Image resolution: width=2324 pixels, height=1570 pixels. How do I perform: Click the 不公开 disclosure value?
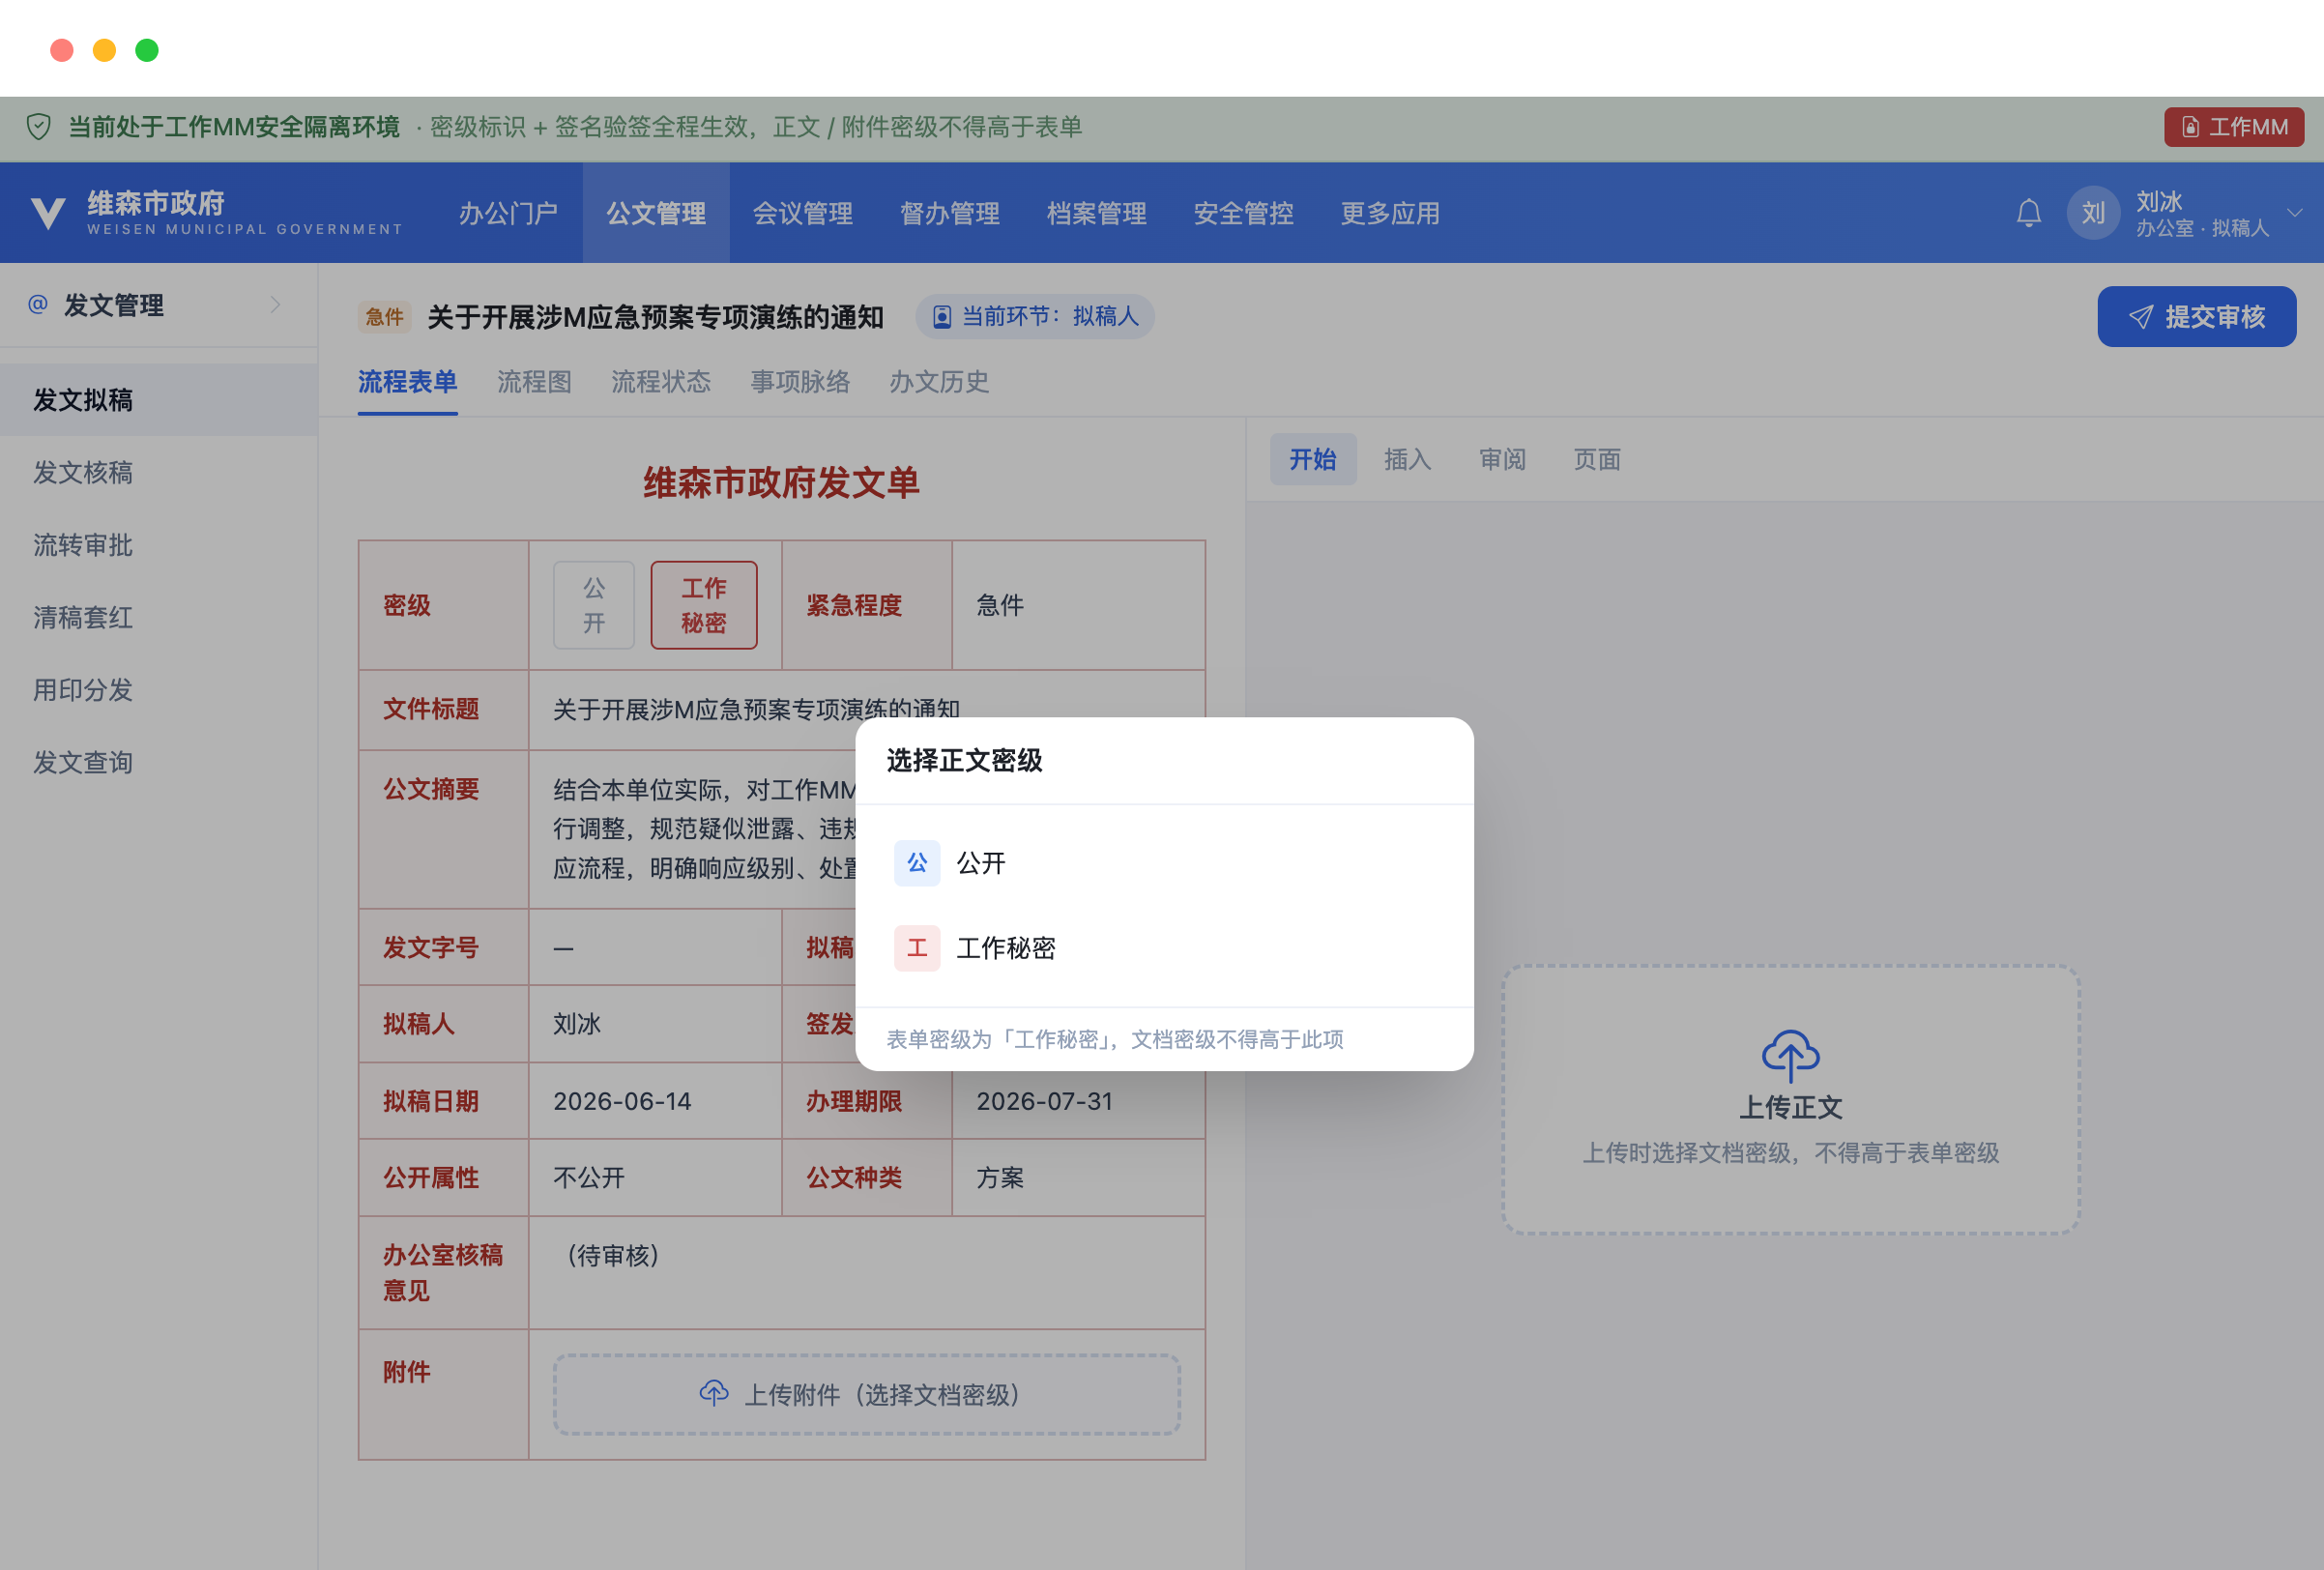point(589,1177)
